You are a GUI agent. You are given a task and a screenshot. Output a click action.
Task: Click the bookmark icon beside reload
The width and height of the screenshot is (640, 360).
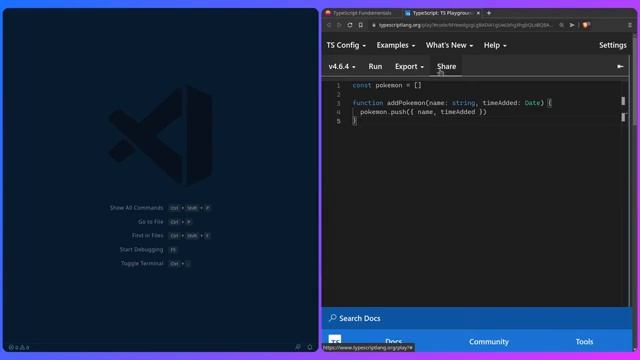tap(361, 25)
